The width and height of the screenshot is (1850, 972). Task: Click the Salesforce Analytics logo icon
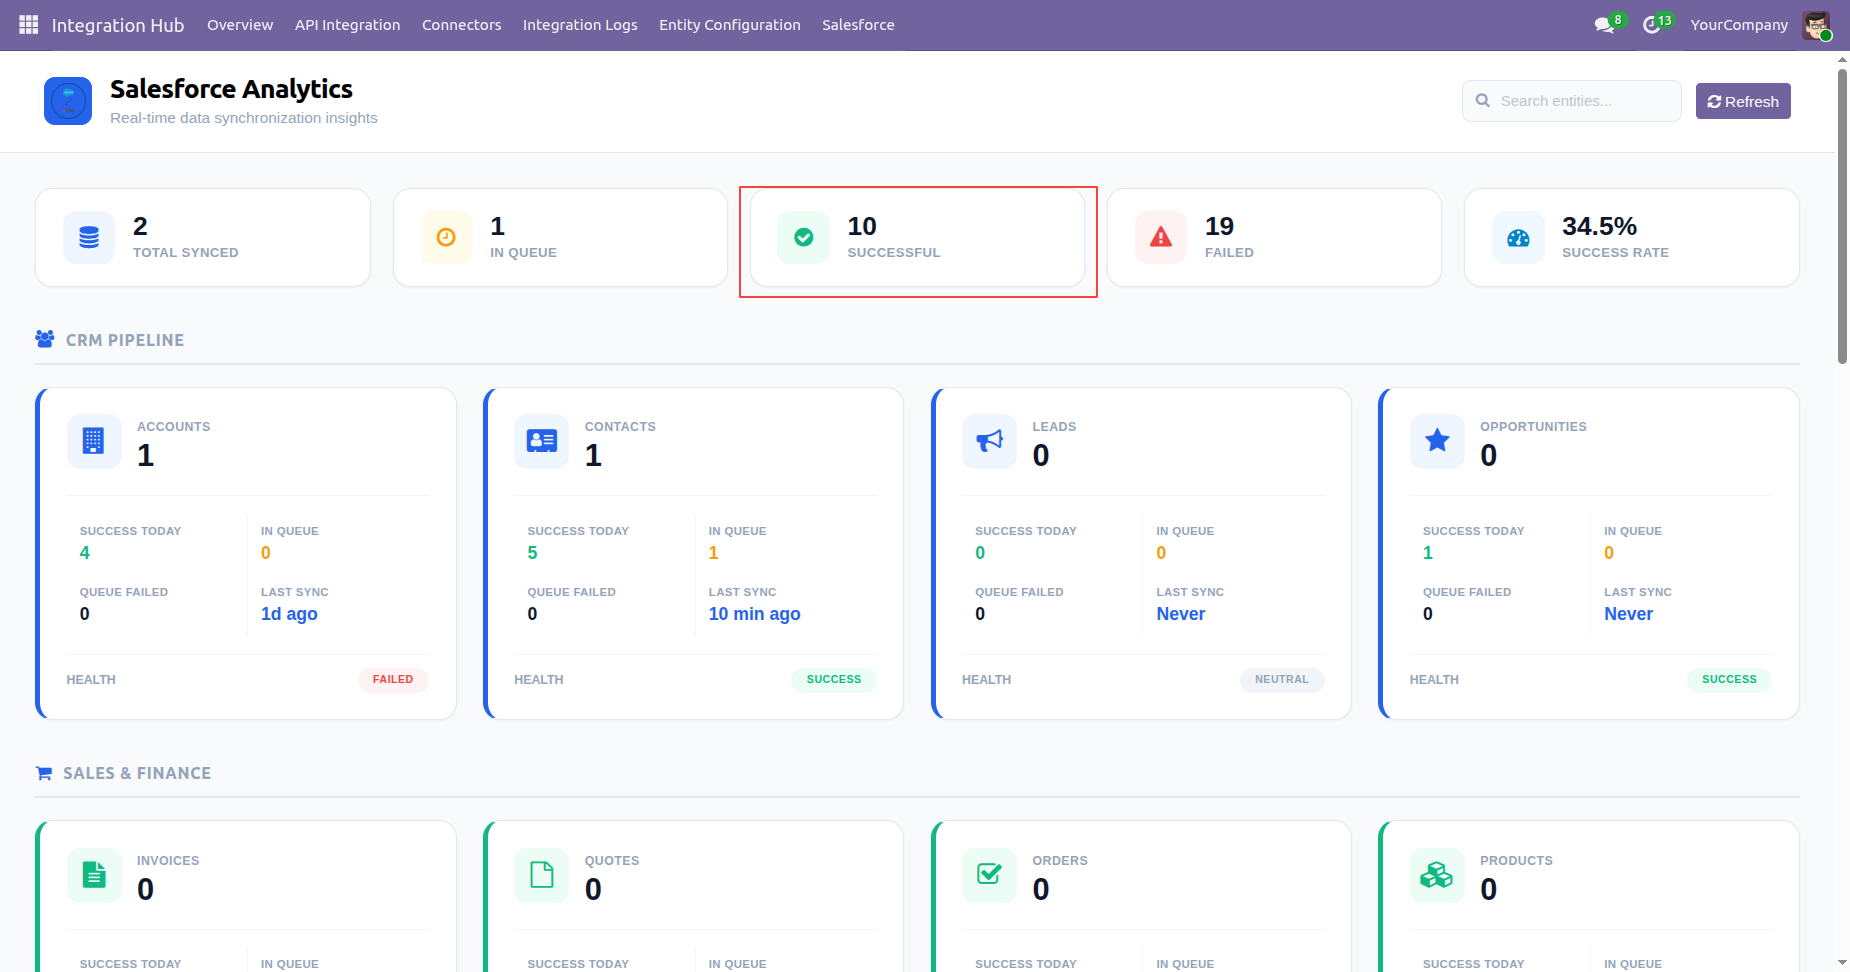coord(68,101)
